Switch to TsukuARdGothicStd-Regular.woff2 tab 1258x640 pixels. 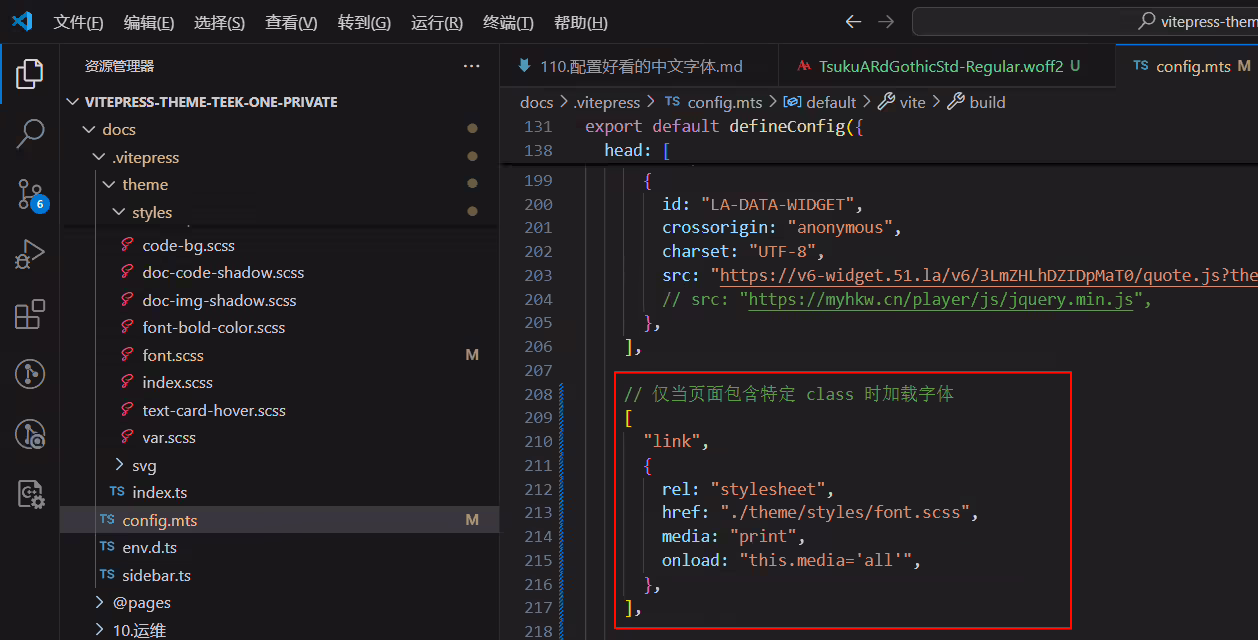click(939, 66)
